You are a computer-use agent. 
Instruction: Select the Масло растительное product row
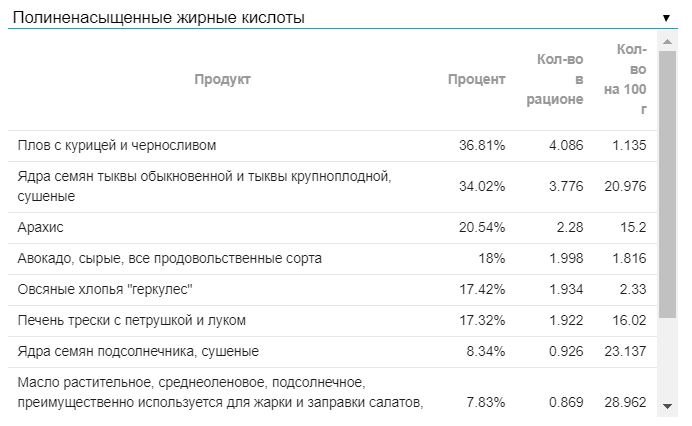tap(220, 393)
